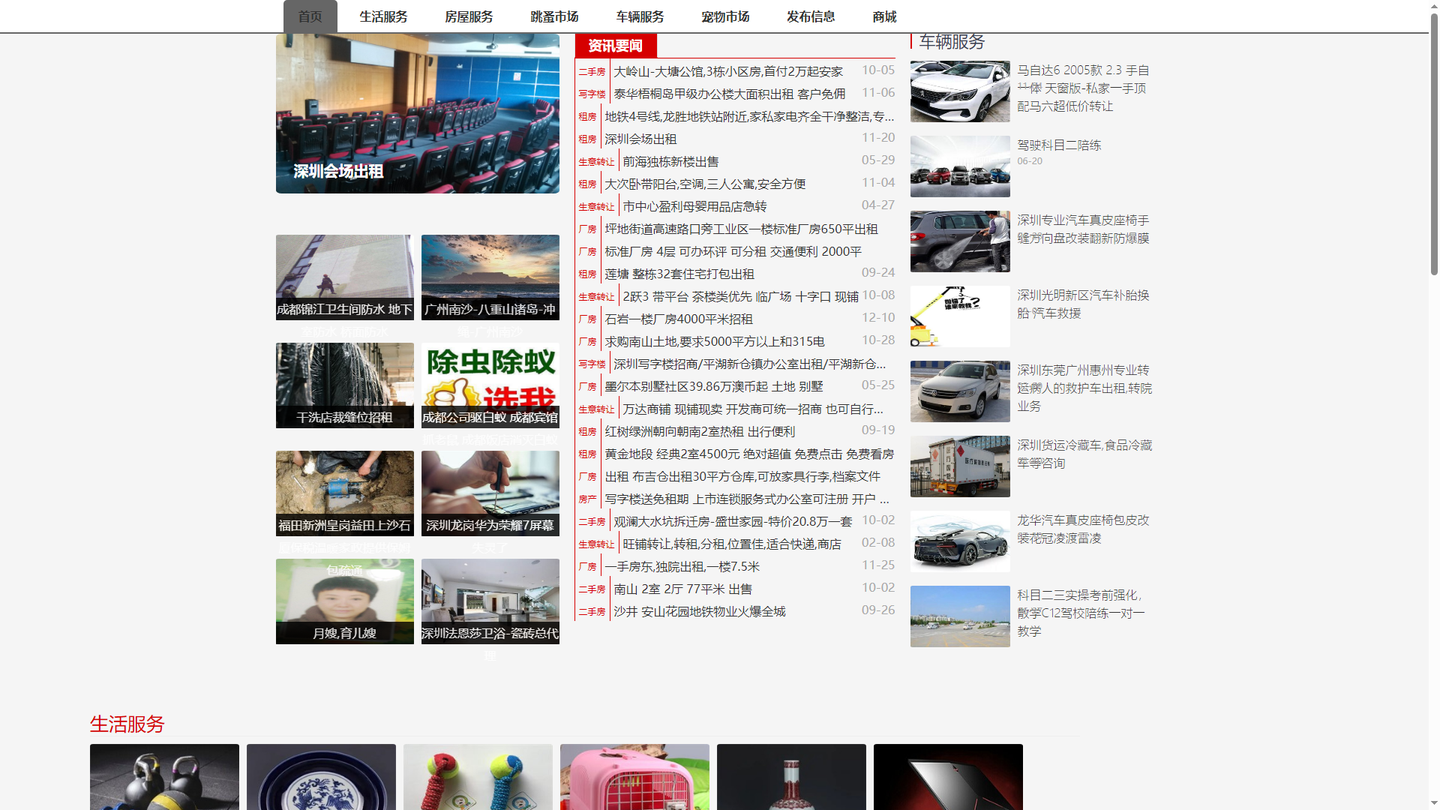Screen dimensions: 1440x810
Task: Open the 生活服务 section heading
Action: (127, 724)
